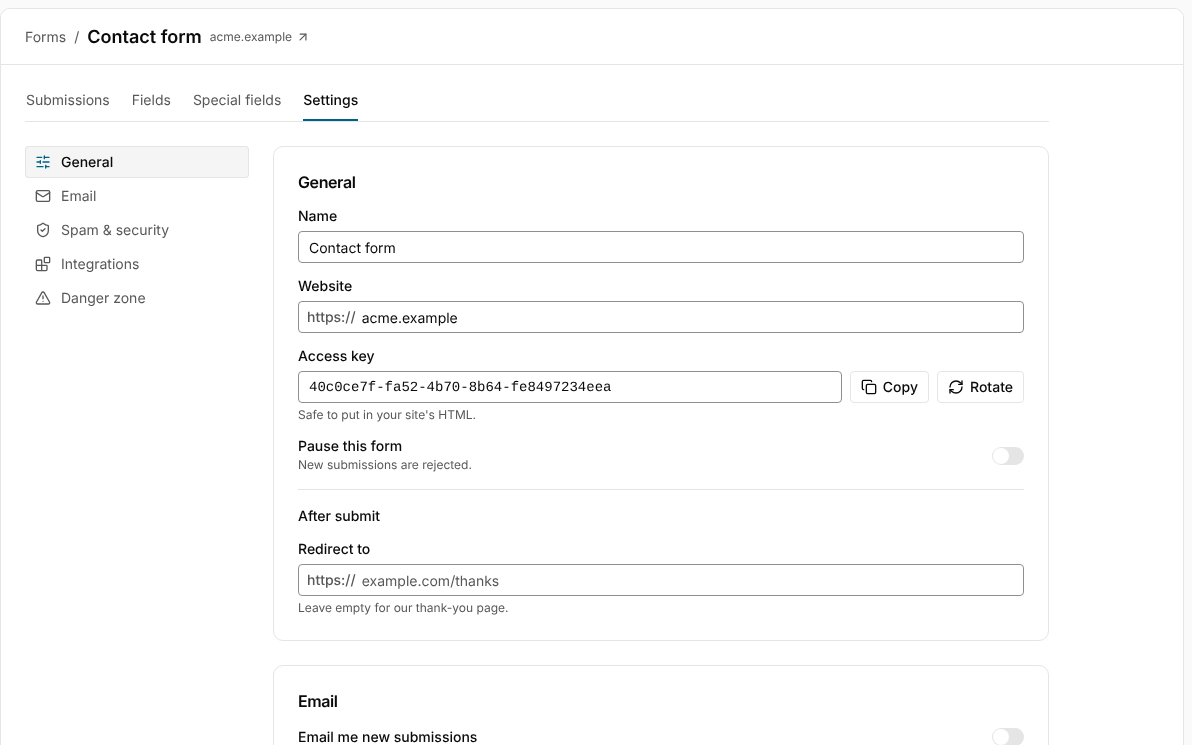
Task: Select General in settings sidebar
Action: (x=137, y=162)
